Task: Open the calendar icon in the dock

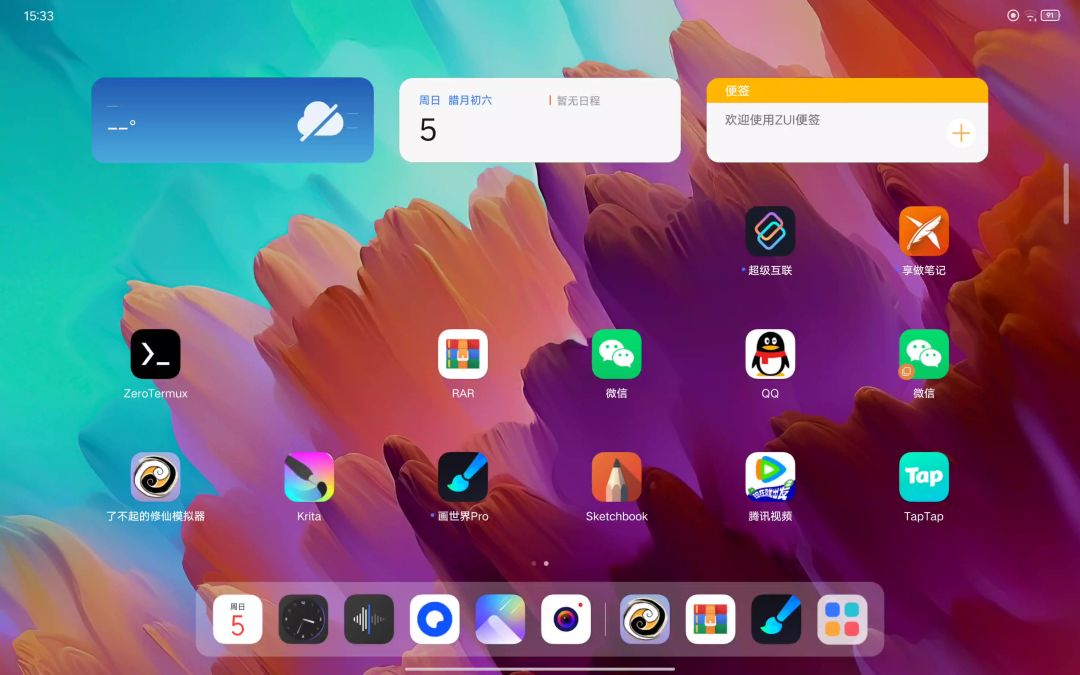Action: [x=238, y=620]
